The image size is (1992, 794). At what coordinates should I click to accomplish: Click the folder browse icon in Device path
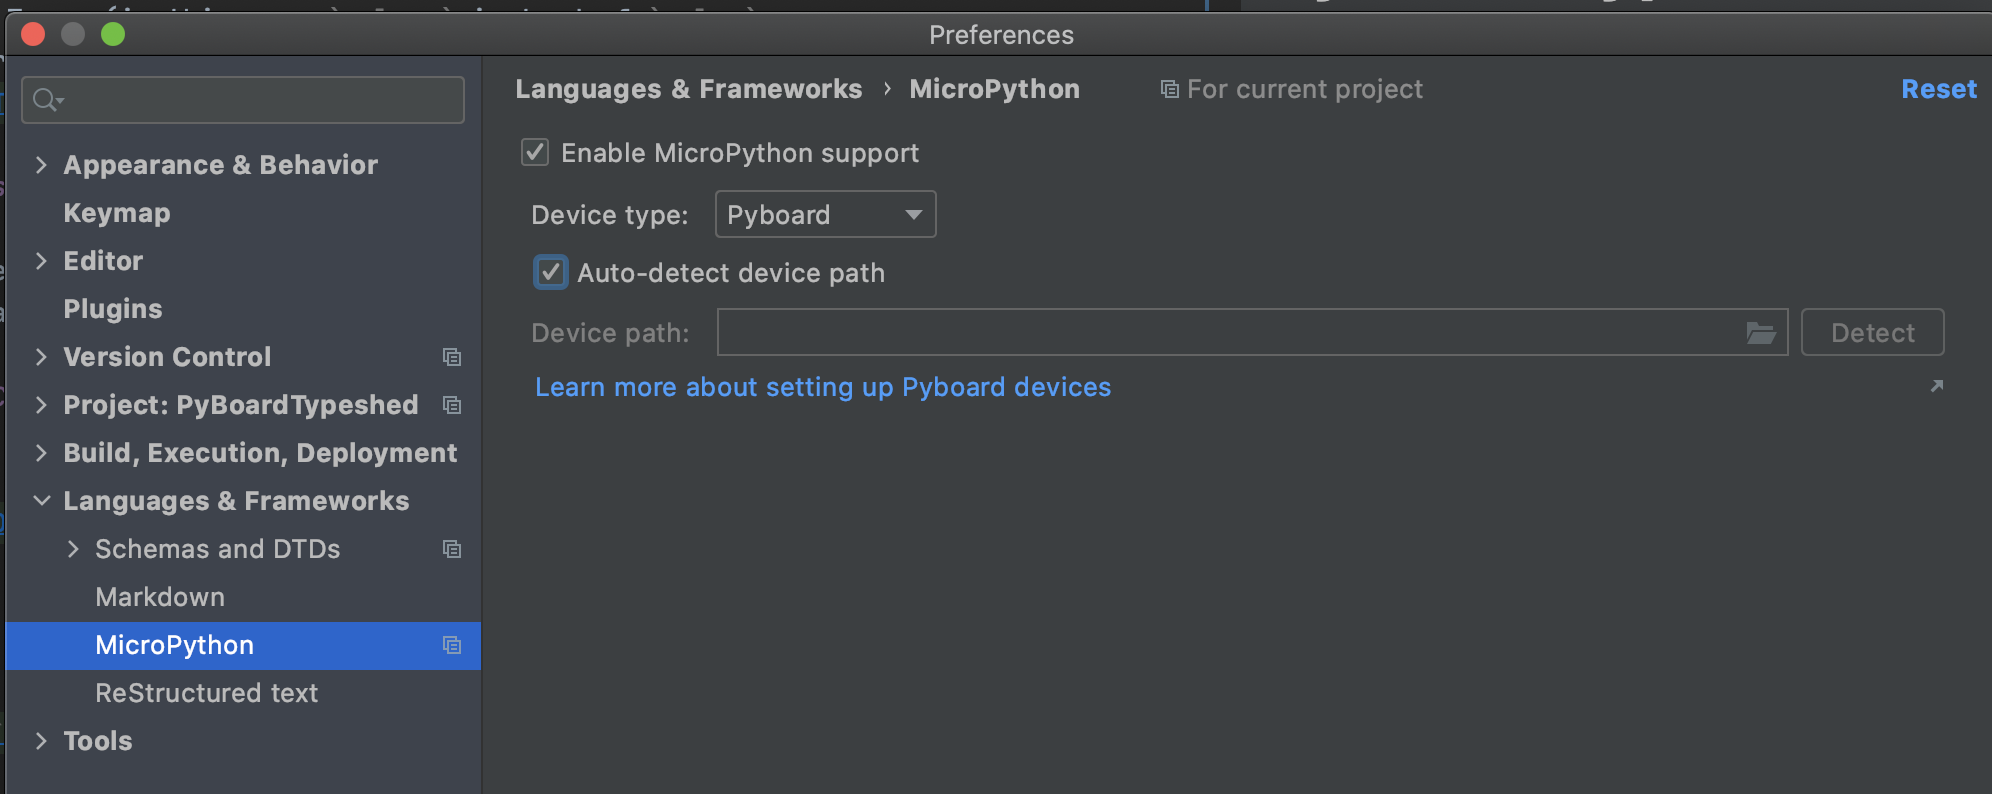1760,333
